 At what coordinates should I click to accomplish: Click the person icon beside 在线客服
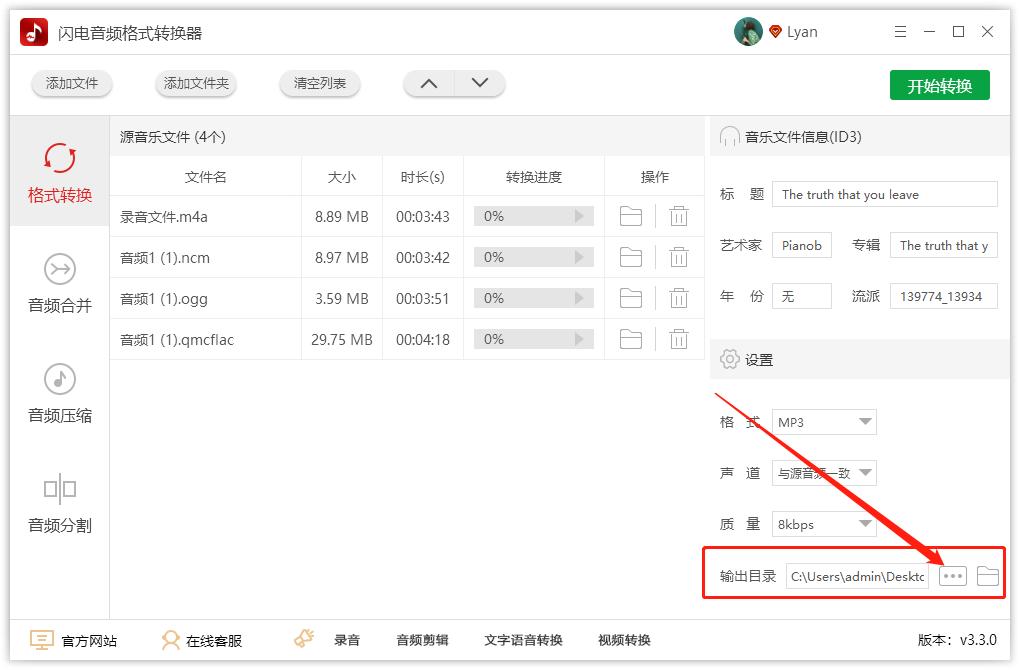point(170,640)
